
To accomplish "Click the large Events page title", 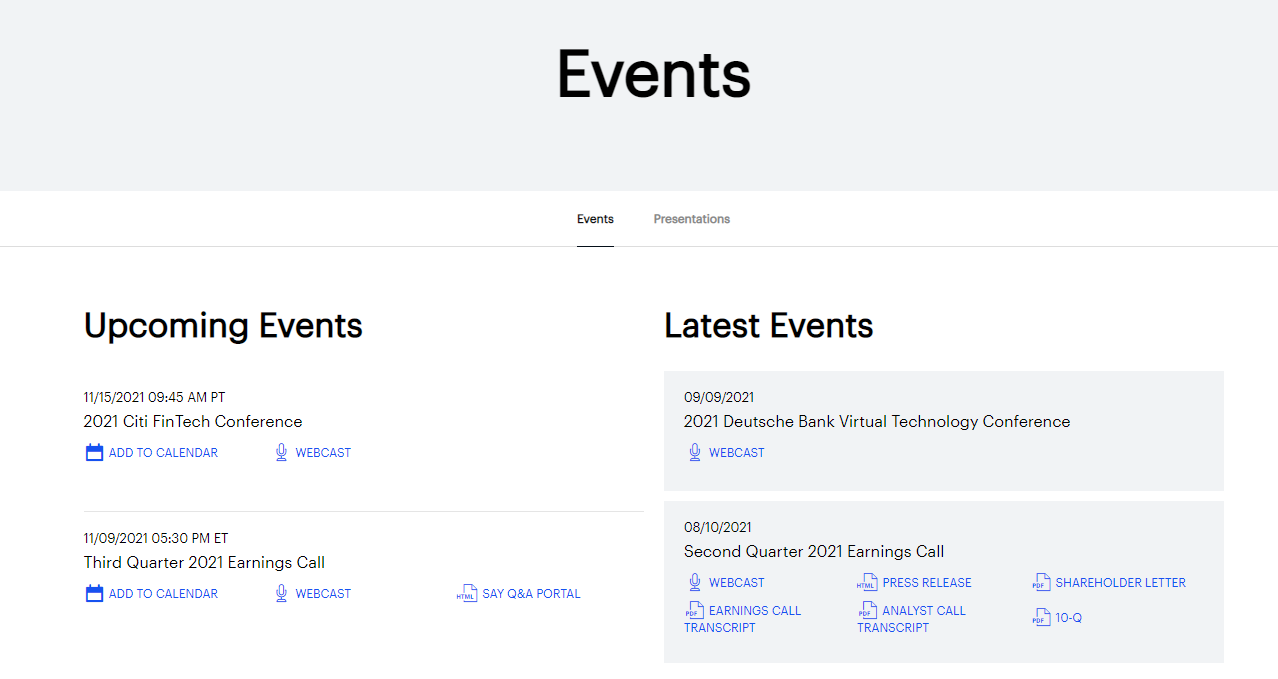I will 653,74.
